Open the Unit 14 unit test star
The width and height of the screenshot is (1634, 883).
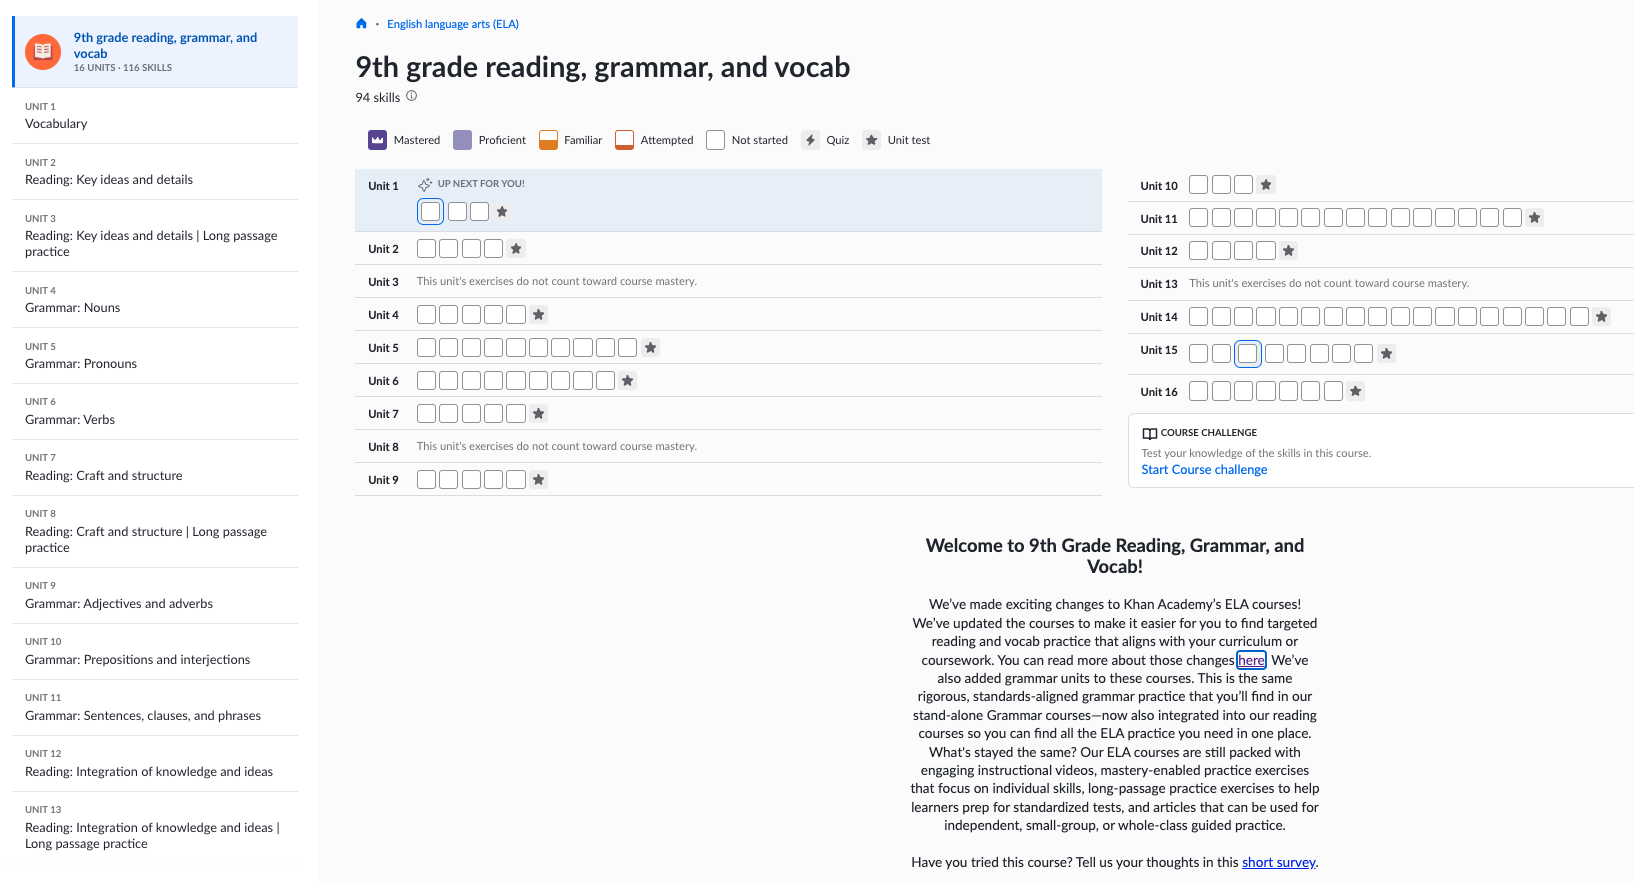1601,317
